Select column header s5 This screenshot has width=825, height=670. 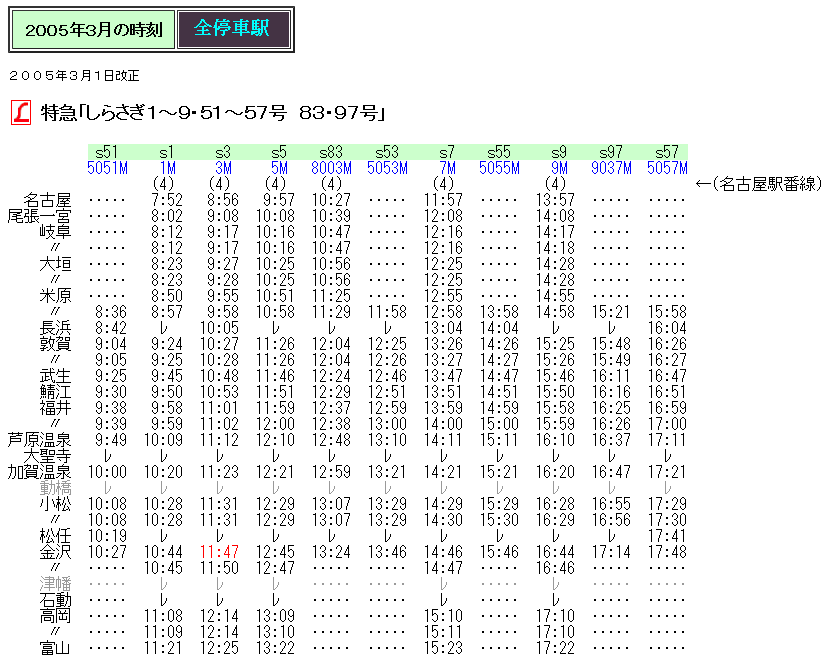click(279, 152)
